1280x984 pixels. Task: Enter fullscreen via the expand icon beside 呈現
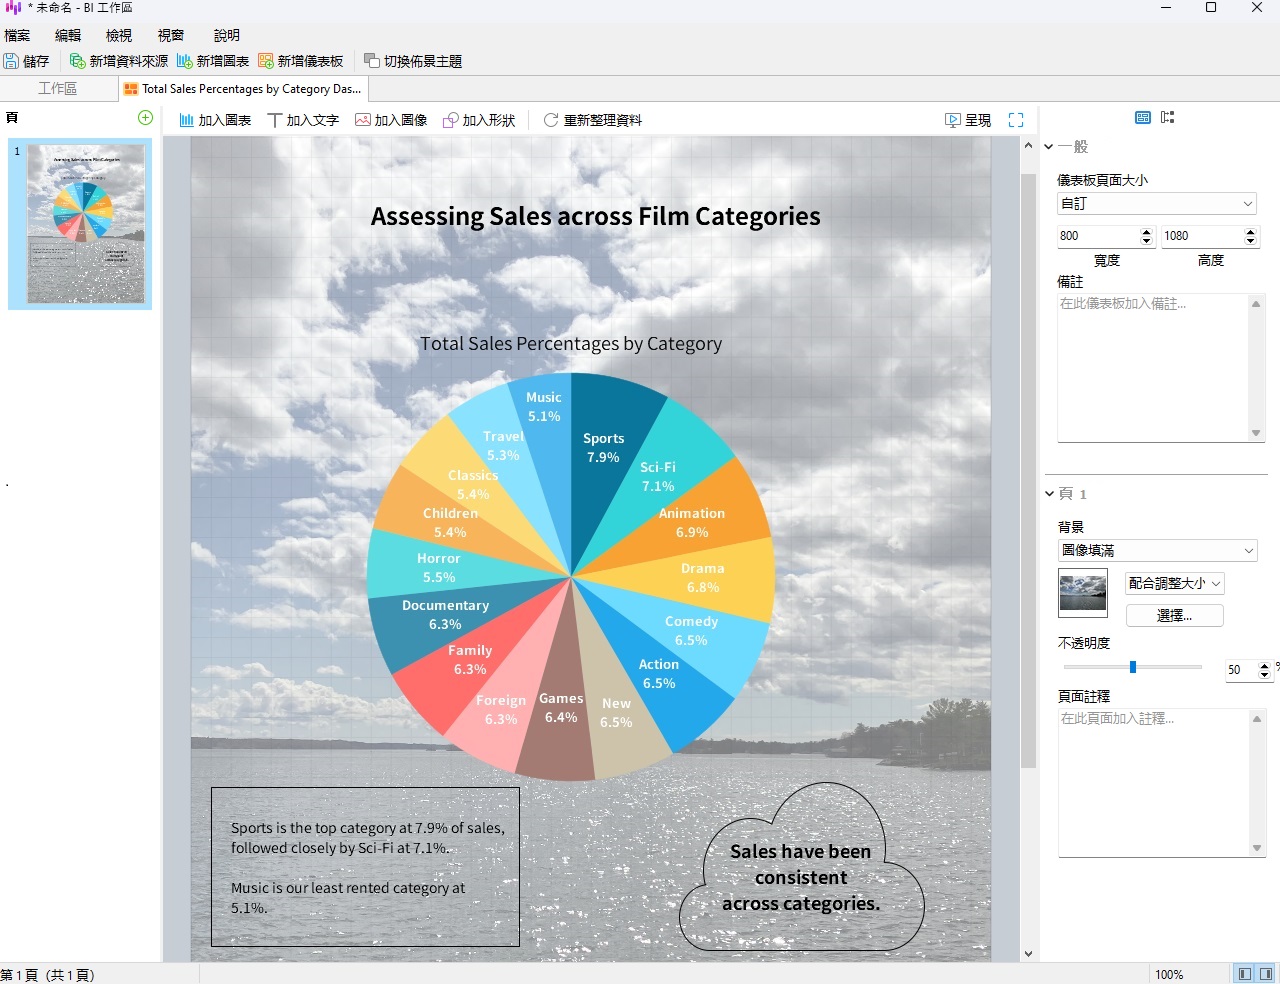coord(1016,119)
